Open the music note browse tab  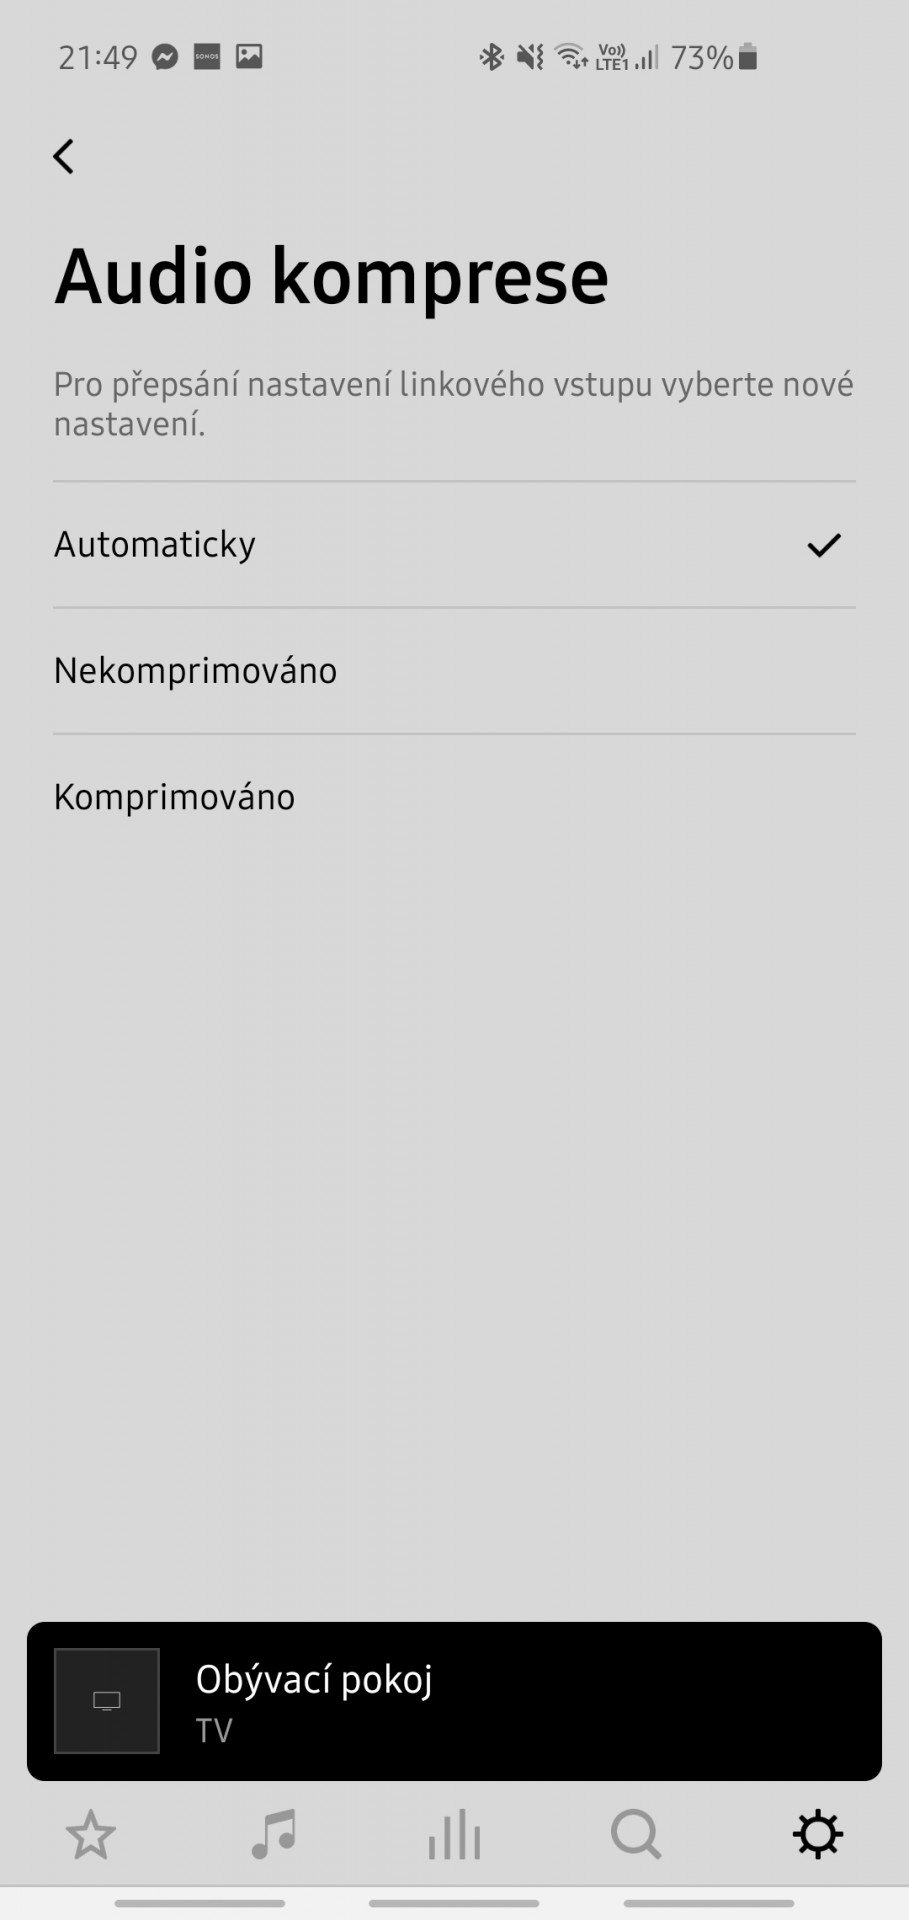point(273,1835)
